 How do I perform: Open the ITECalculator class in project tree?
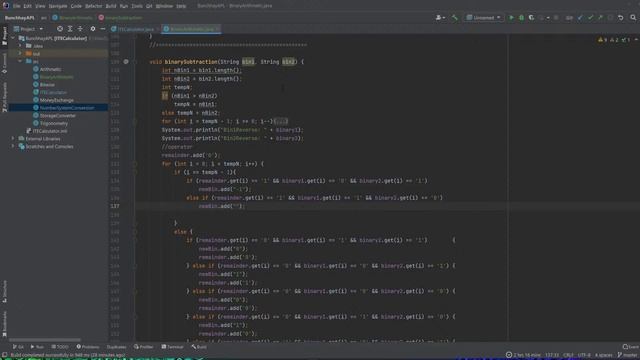coord(53,92)
